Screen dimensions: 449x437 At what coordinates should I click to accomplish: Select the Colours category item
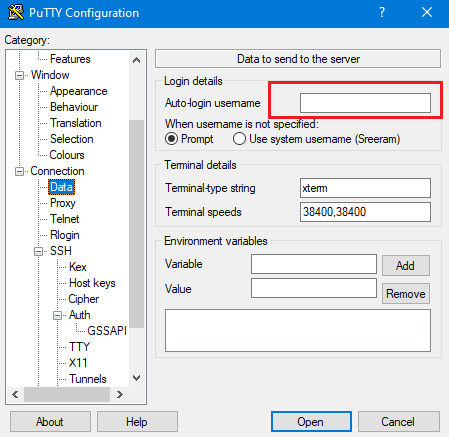tap(67, 155)
